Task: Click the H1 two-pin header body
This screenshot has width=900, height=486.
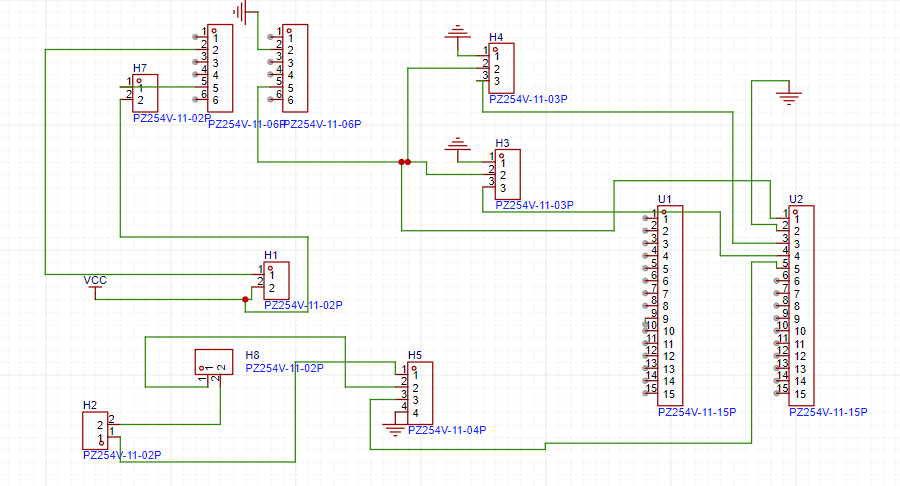Action: [x=276, y=281]
